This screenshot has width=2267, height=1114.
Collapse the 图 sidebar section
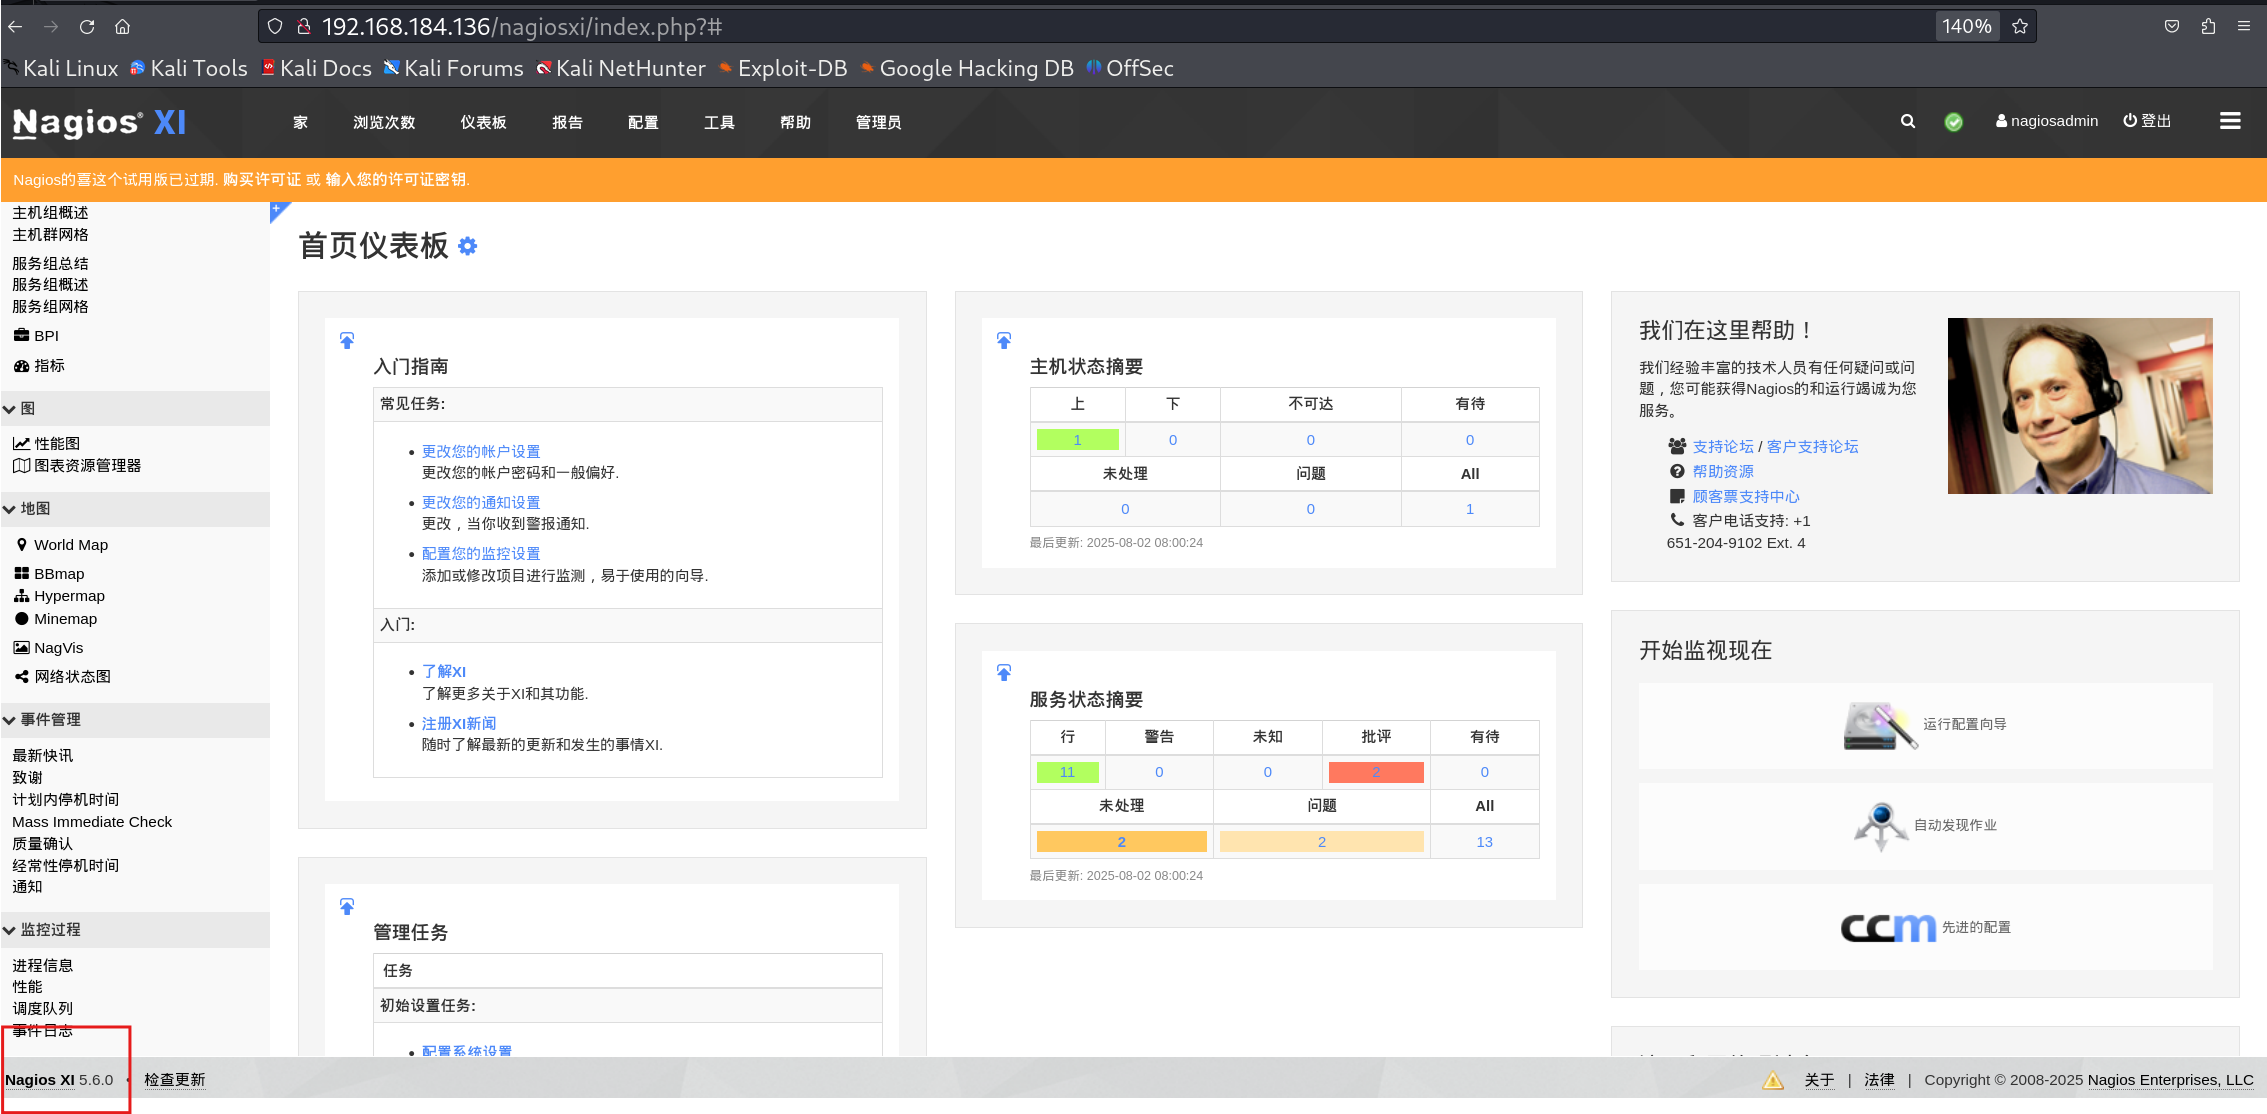(135, 409)
